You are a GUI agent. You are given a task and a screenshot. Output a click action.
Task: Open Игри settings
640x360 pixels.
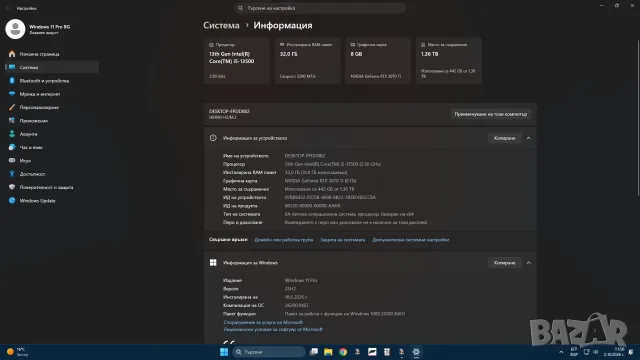[x=25, y=161]
